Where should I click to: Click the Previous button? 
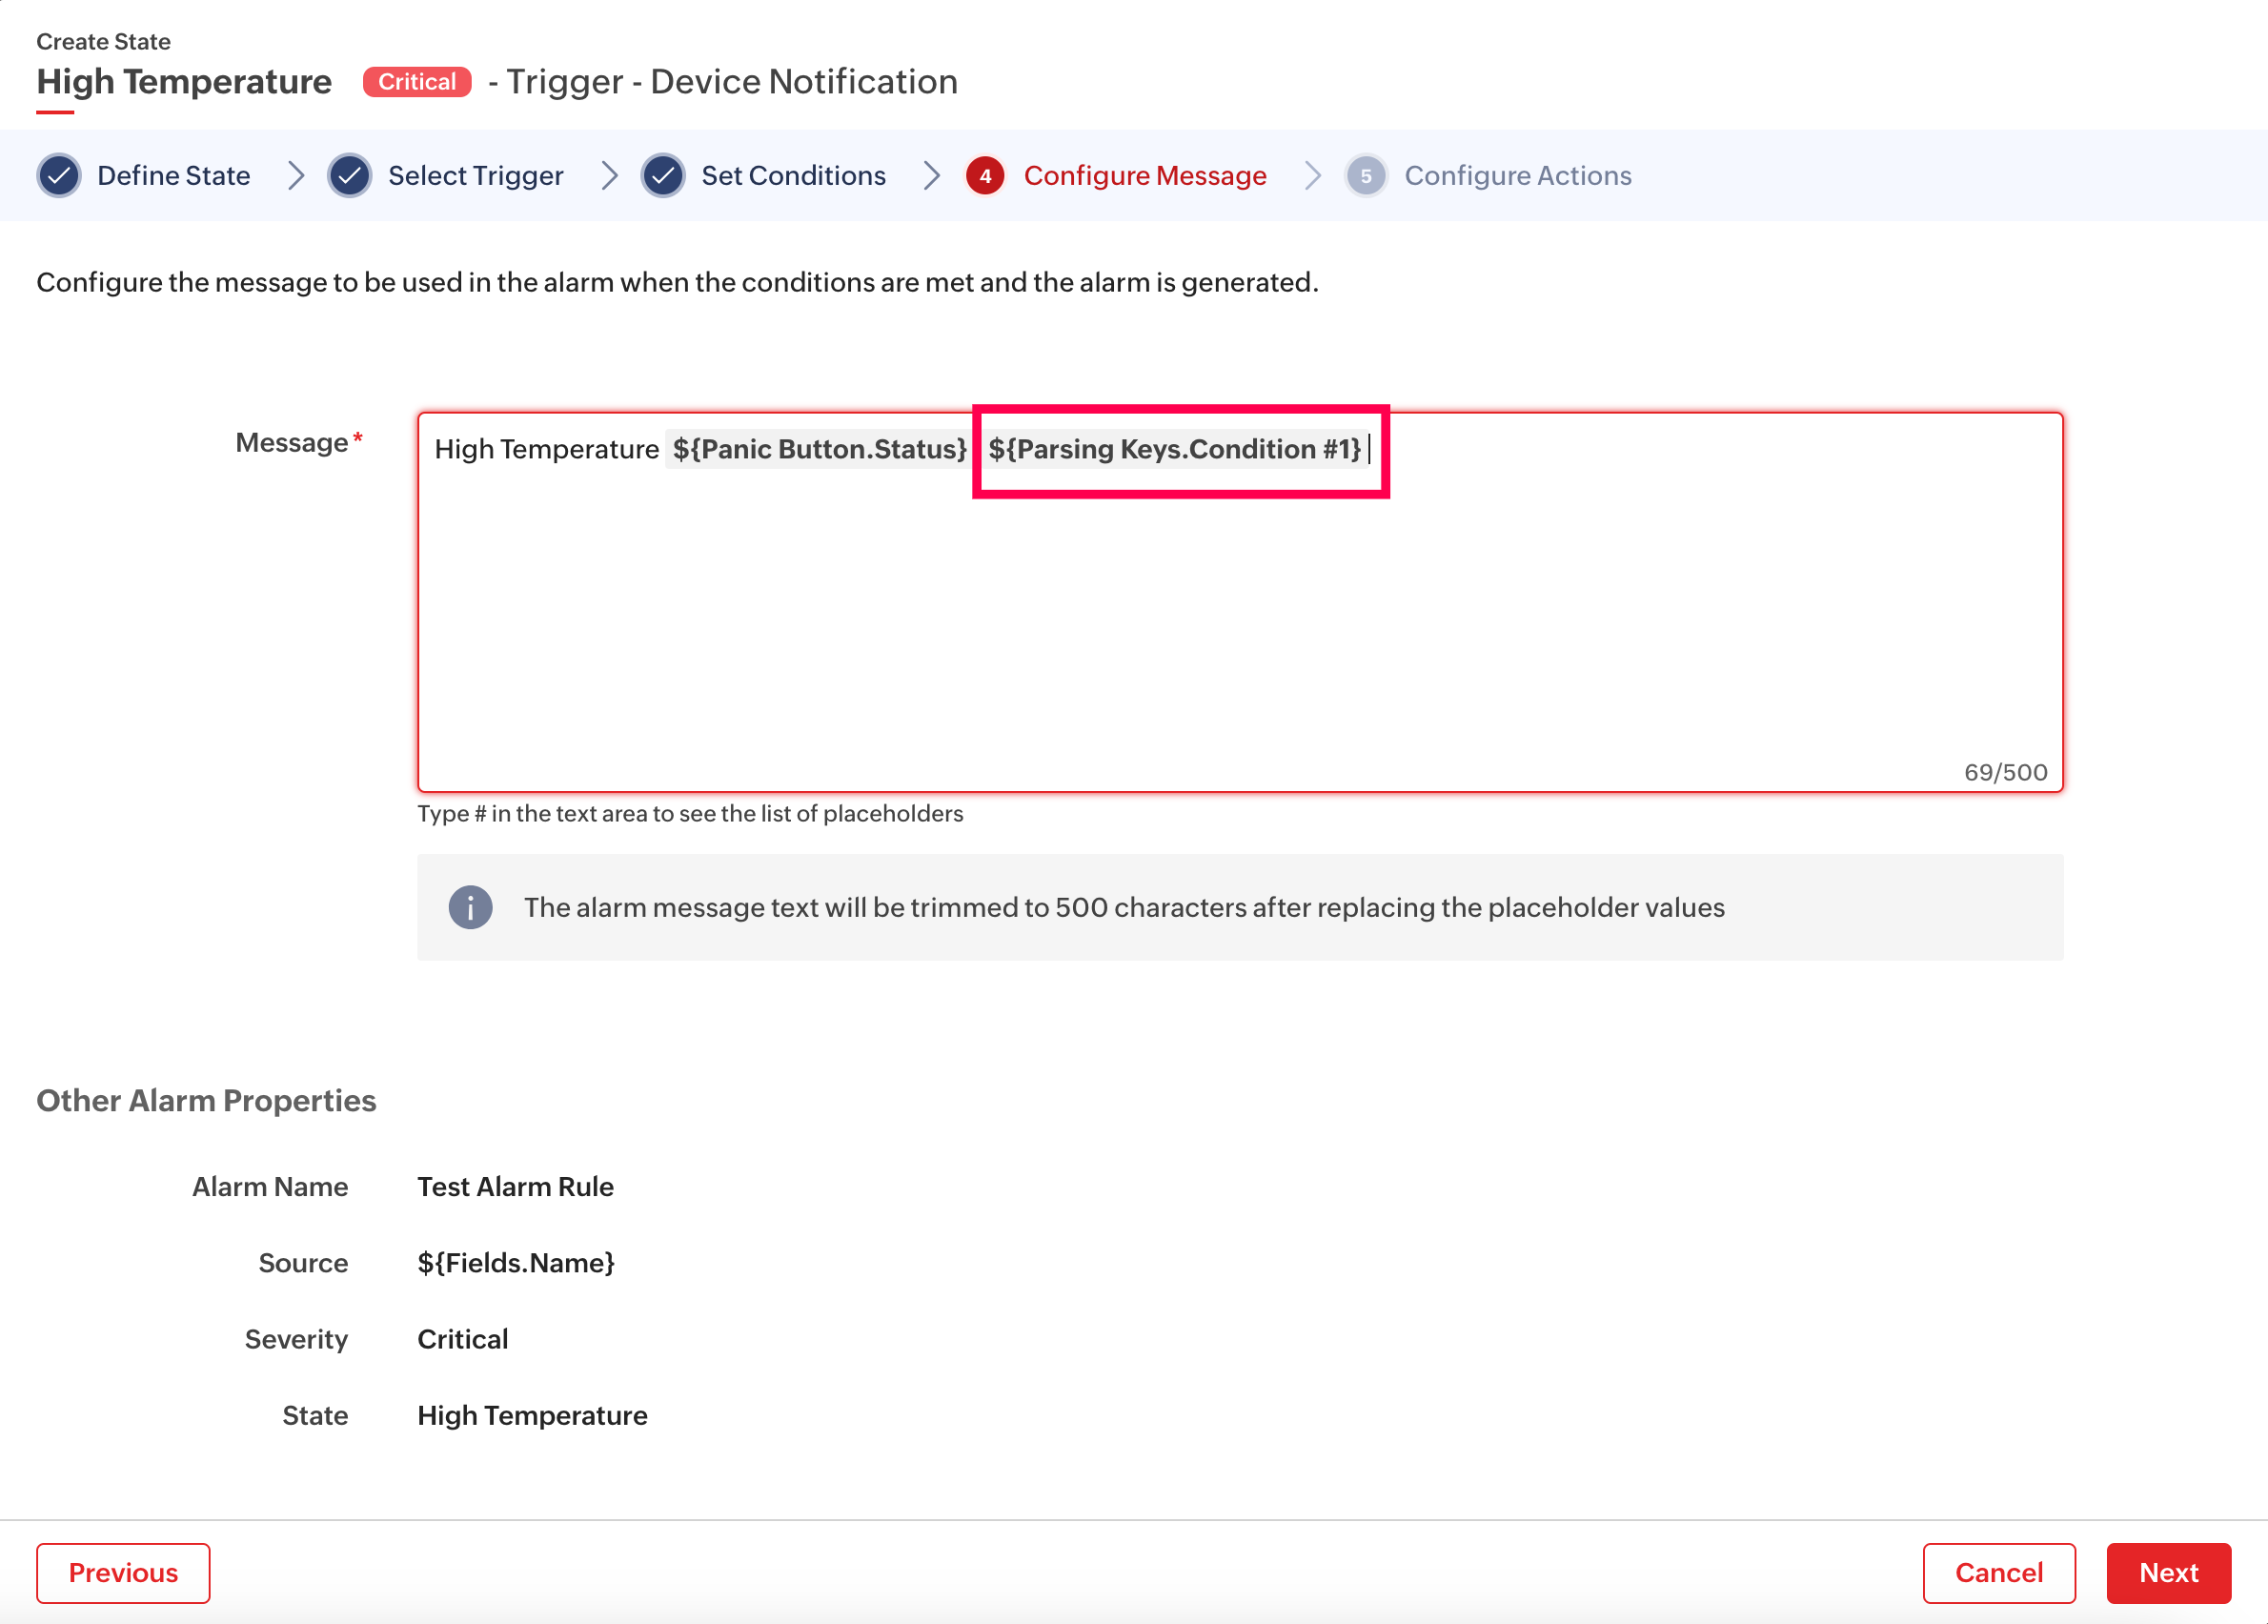[x=123, y=1572]
